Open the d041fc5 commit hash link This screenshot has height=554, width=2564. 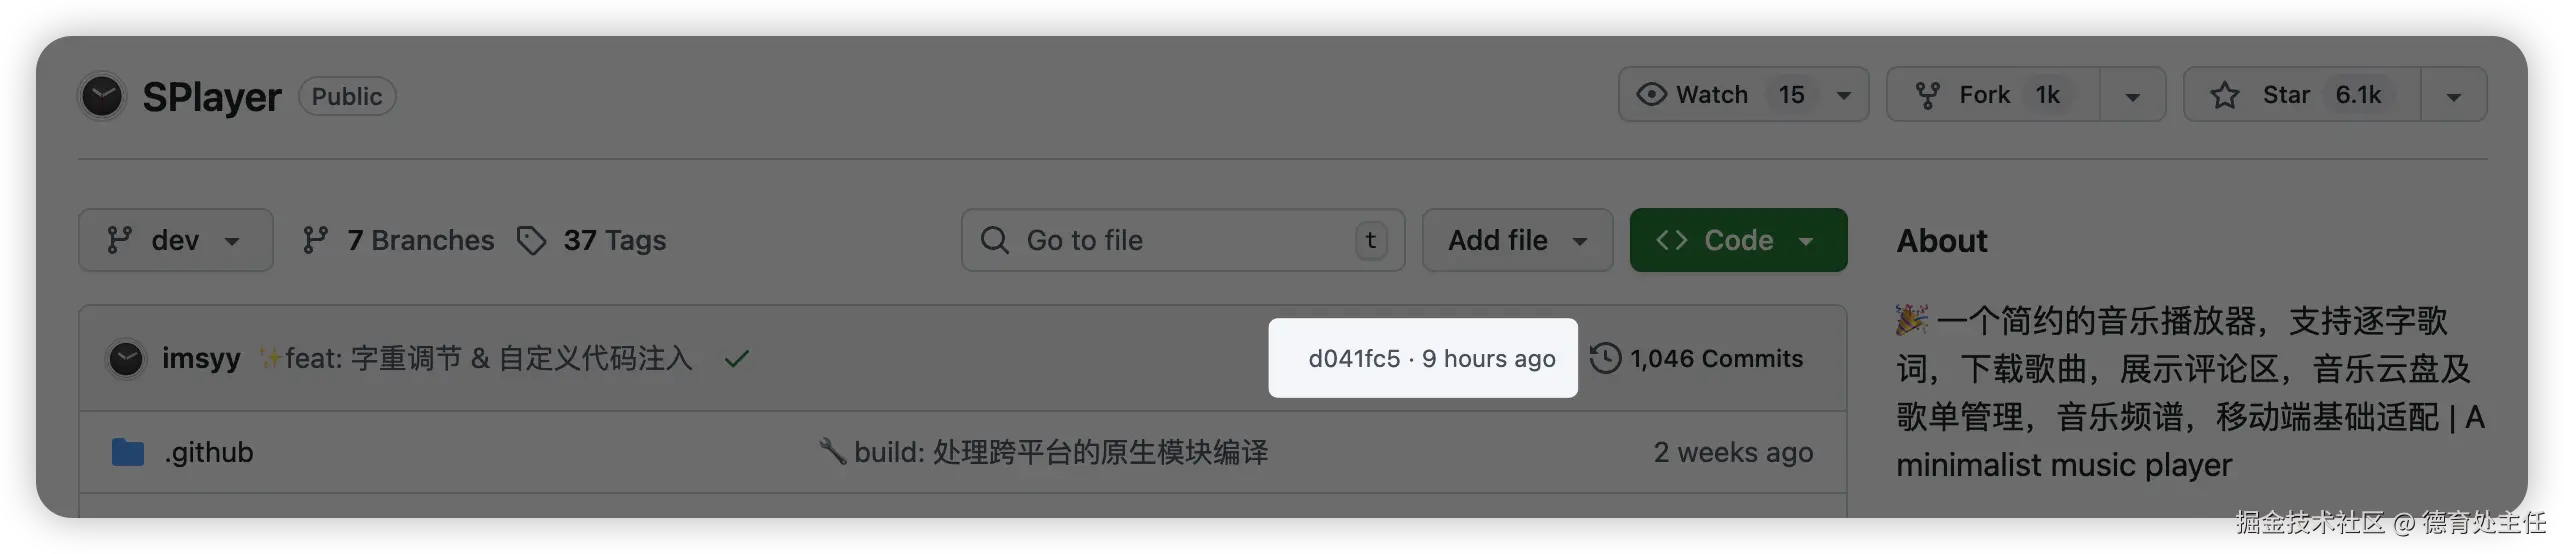[x=1354, y=359]
